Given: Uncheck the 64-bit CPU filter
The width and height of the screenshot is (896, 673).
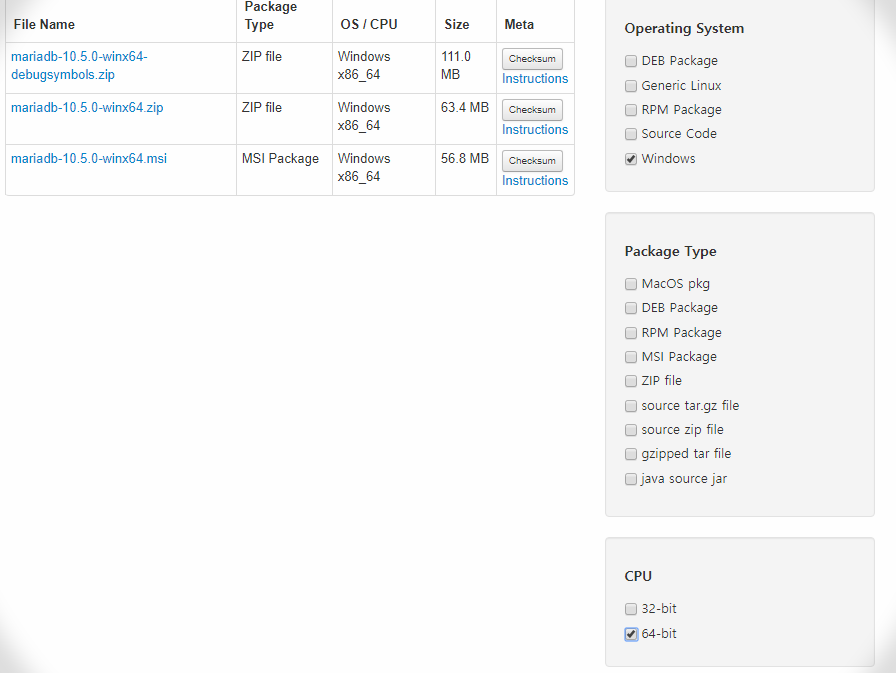Looking at the screenshot, I should pyautogui.click(x=631, y=634).
